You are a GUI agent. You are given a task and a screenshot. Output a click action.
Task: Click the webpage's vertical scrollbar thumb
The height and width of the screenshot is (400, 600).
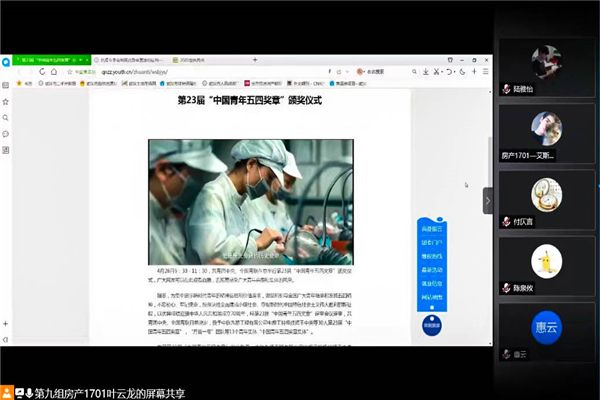click(x=490, y=161)
